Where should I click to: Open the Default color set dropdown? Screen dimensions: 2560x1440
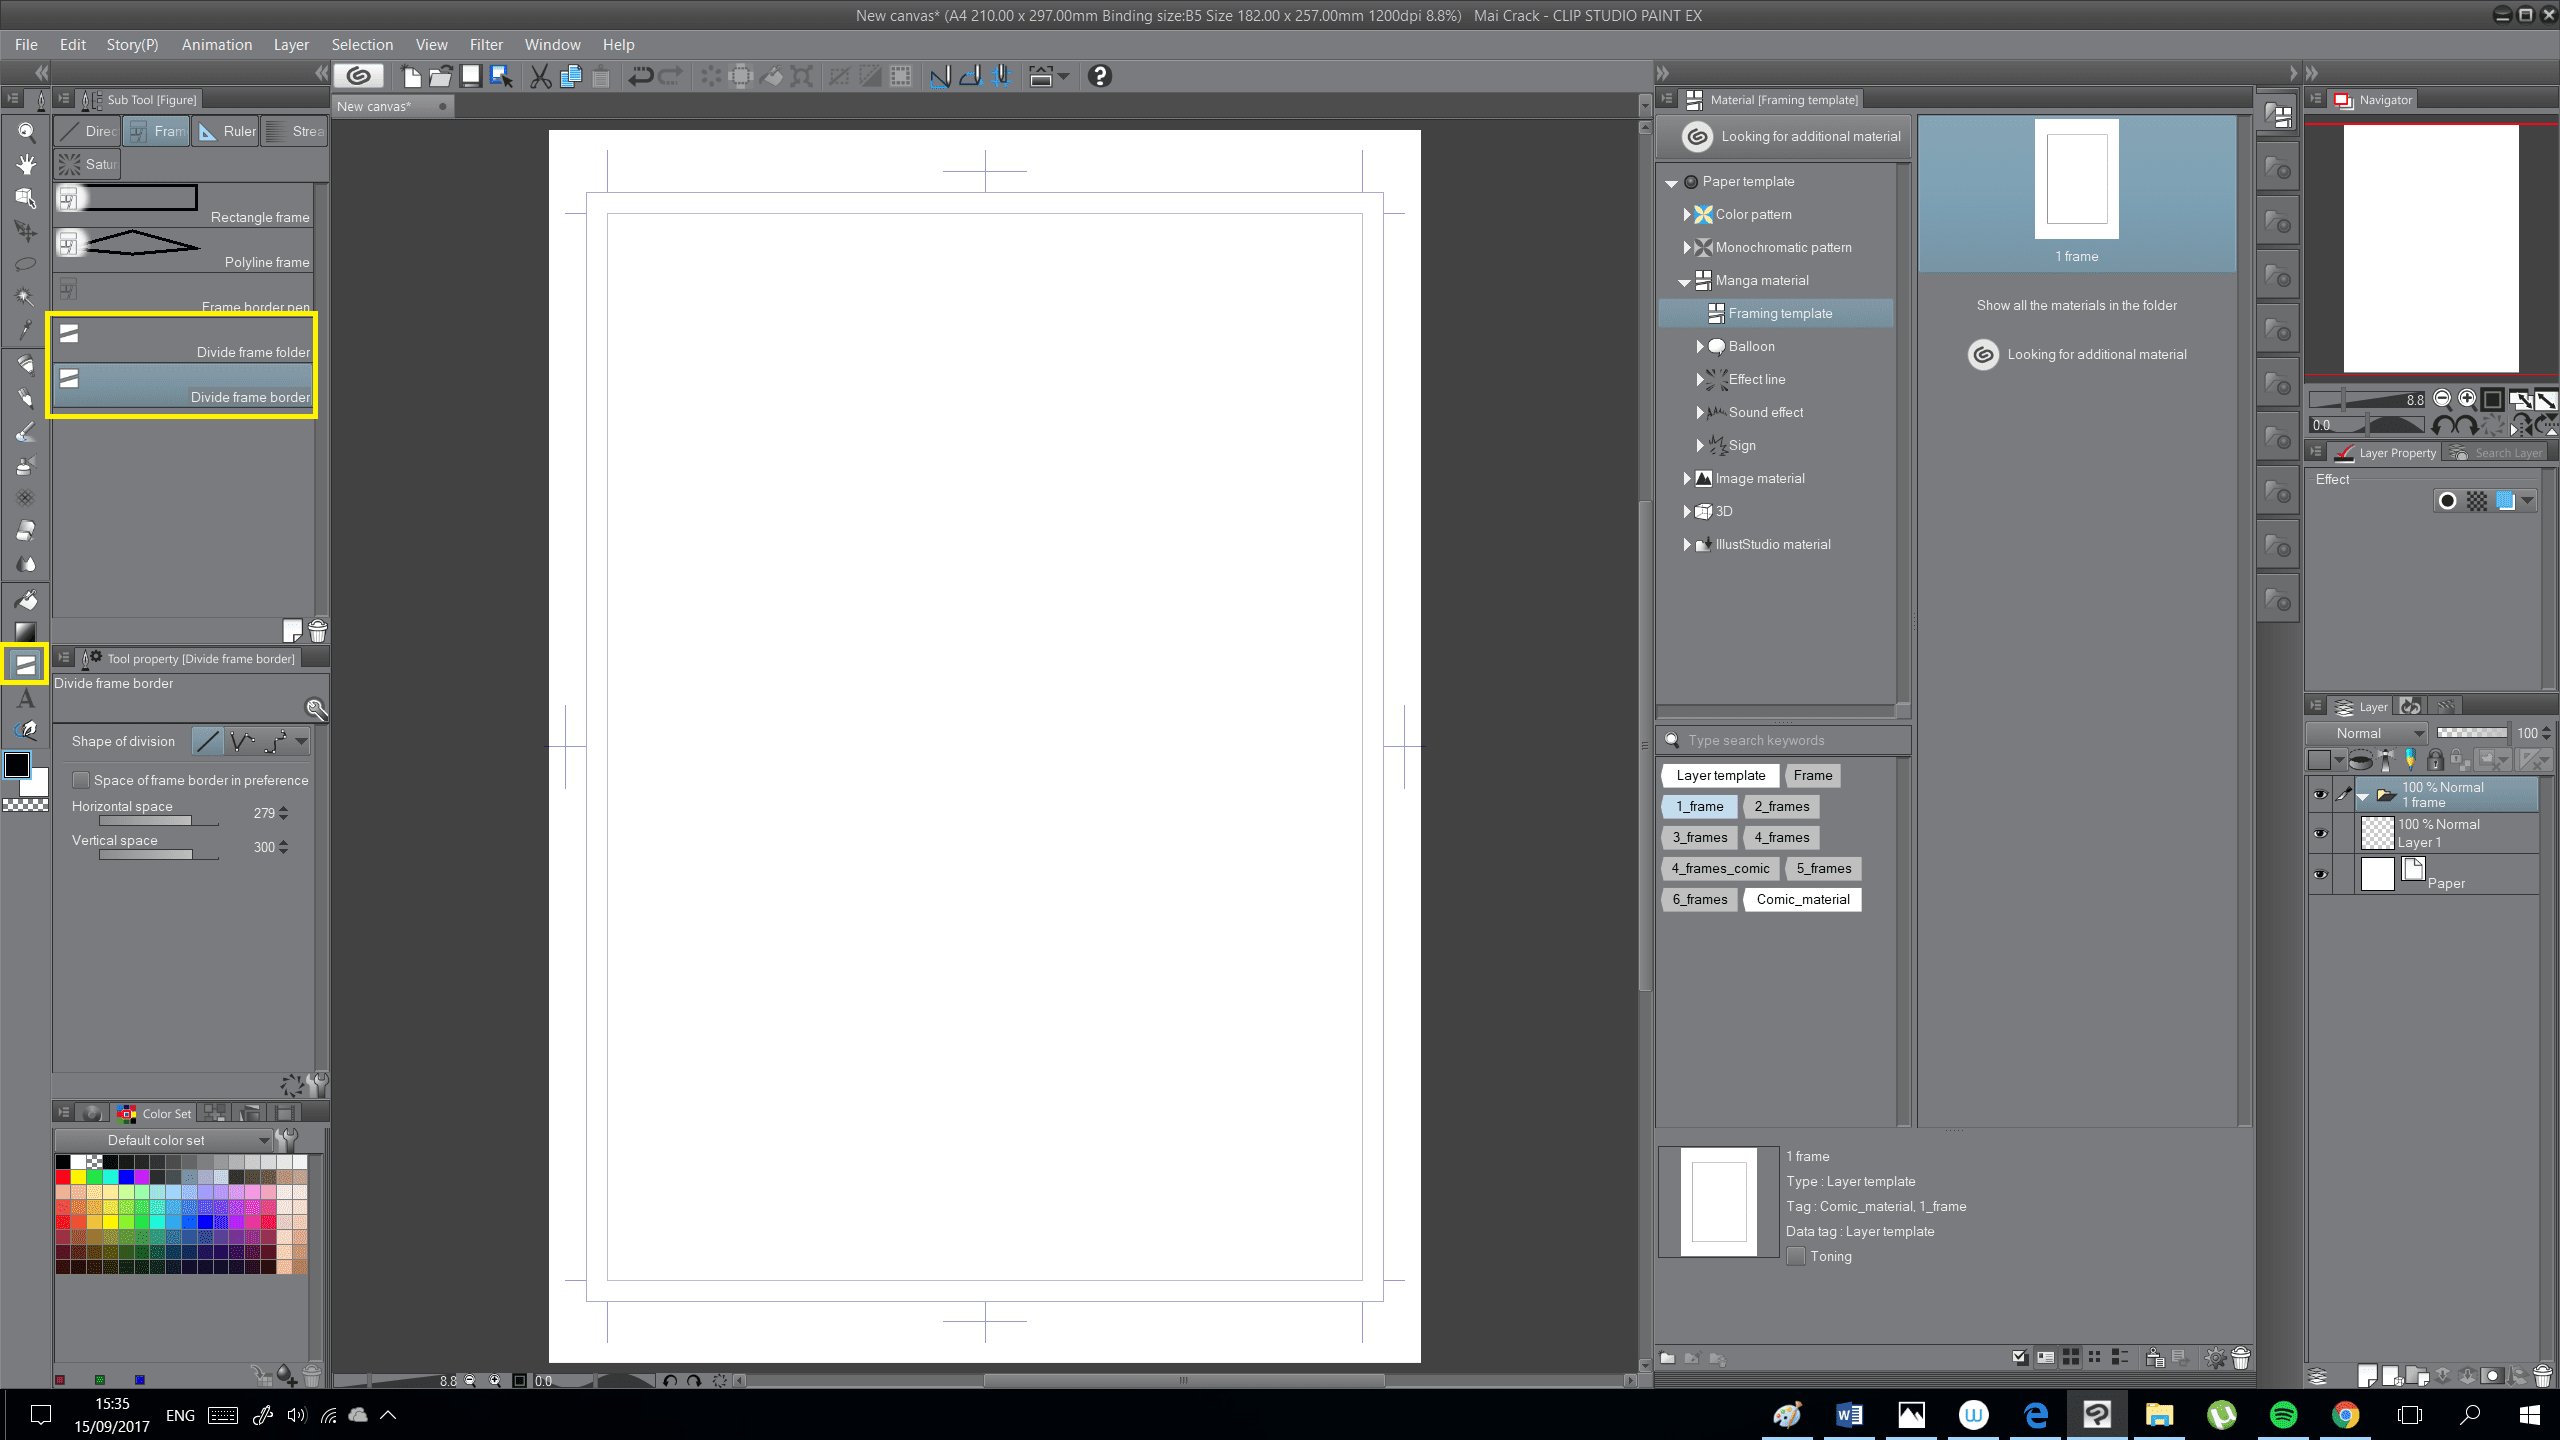pos(163,1140)
